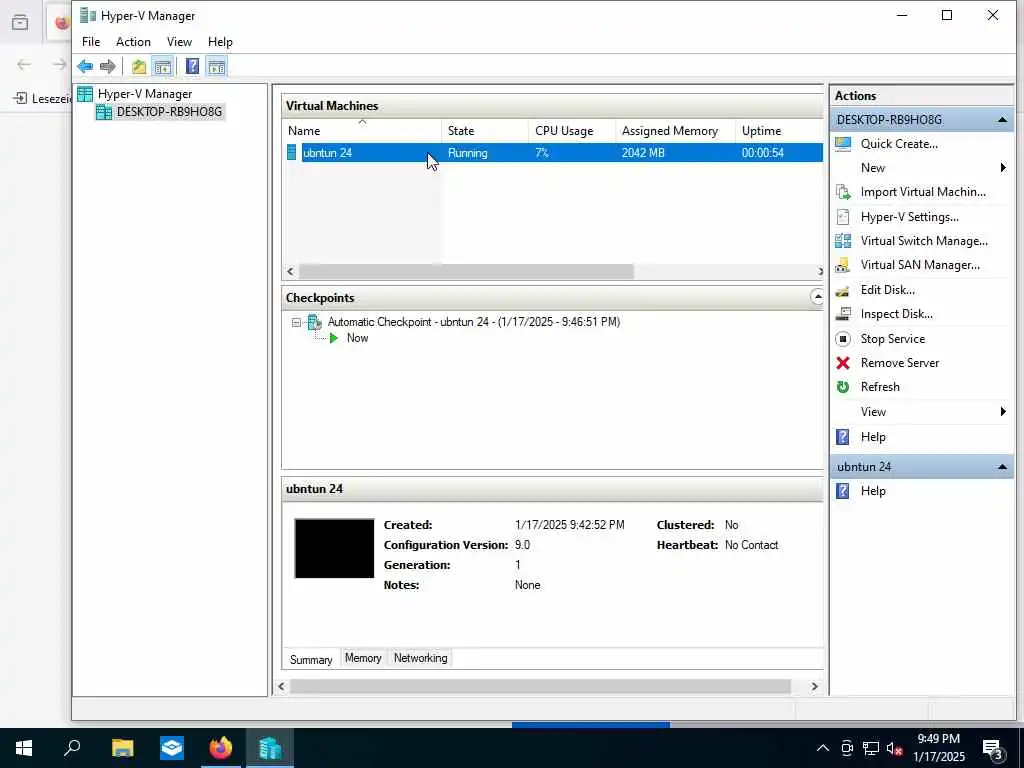1024x768 pixels.
Task: Show hidden system tray icons
Action: coord(823,748)
